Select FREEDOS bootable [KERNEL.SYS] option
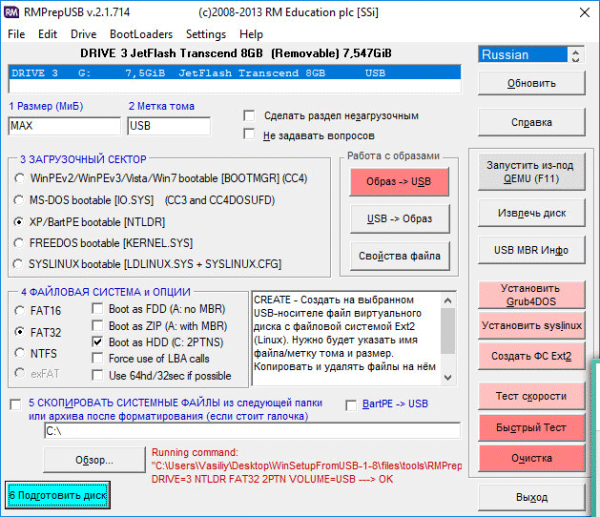 [x=18, y=243]
